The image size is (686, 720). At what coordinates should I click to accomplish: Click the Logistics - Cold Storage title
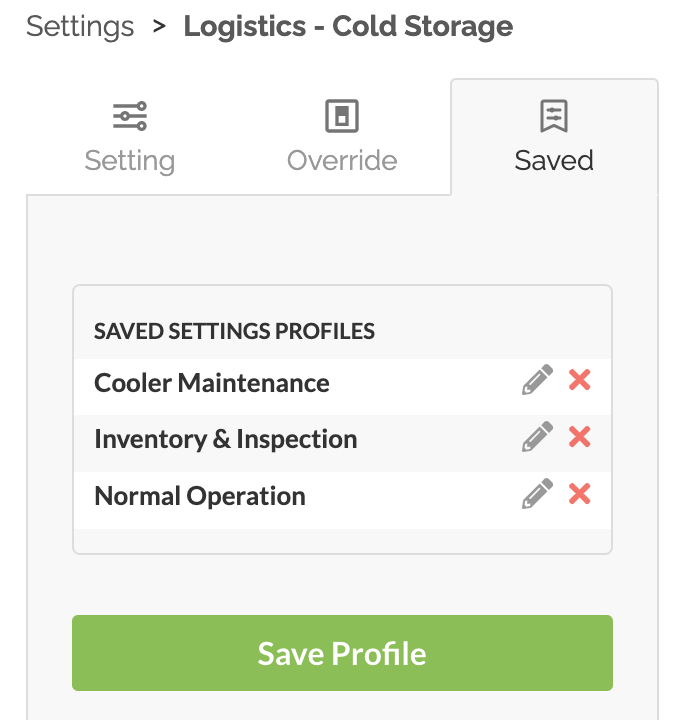tap(348, 27)
